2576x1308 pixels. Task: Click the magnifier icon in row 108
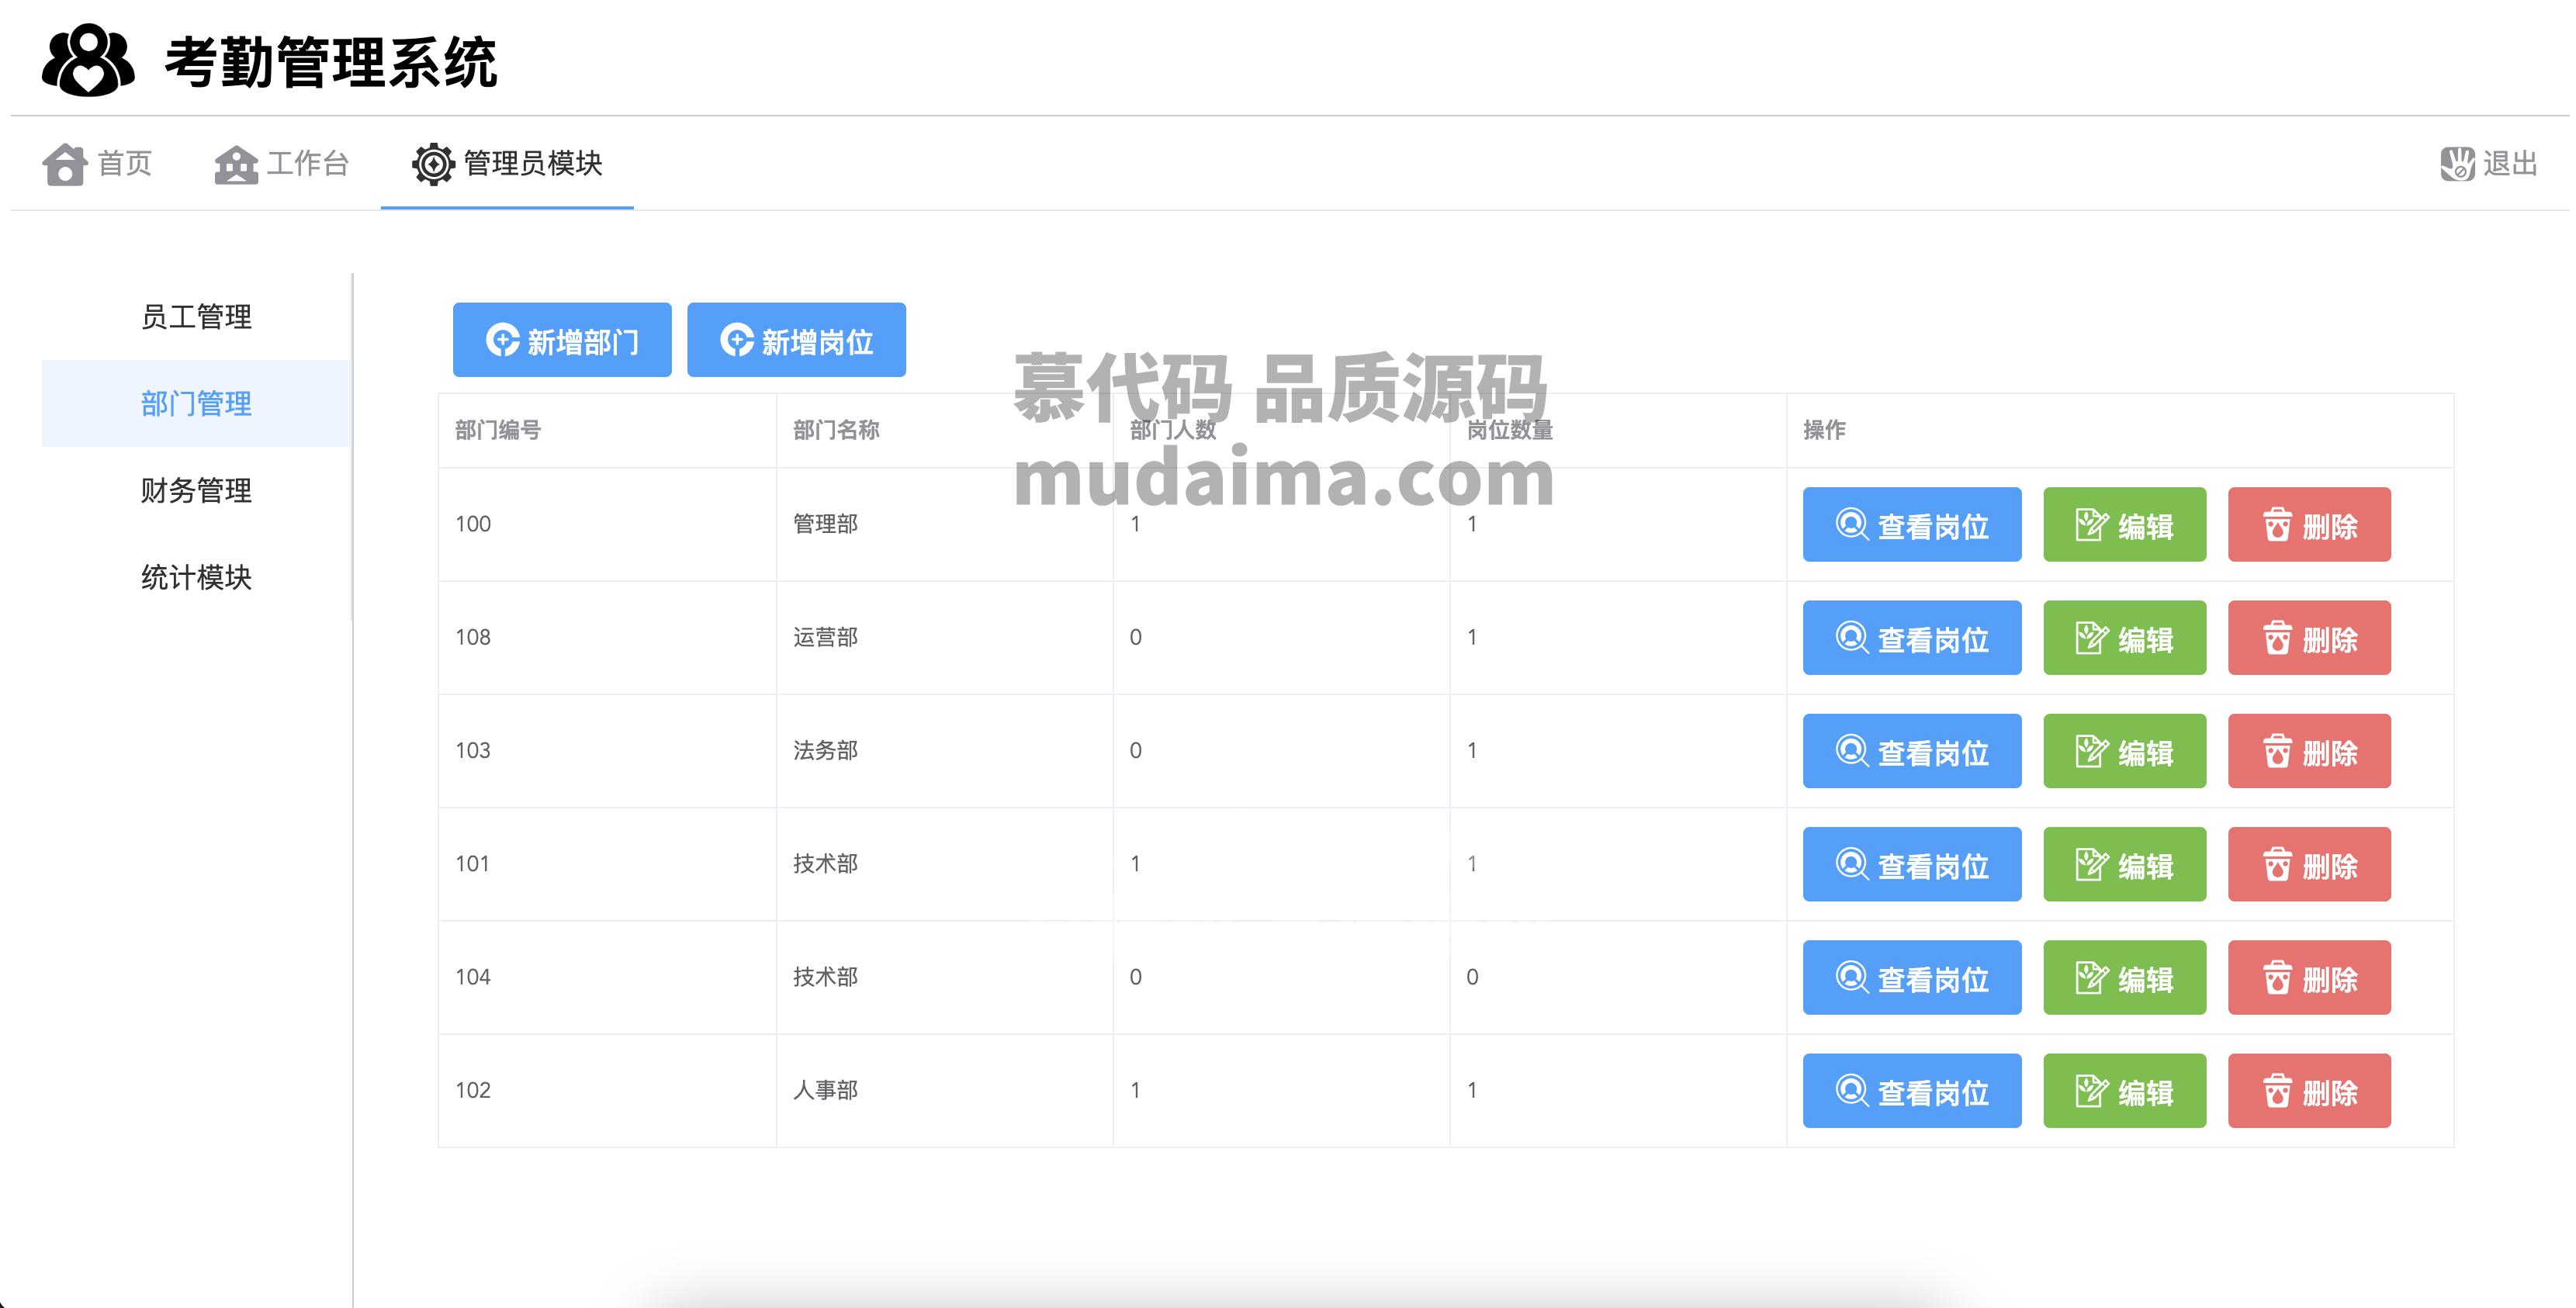pyautogui.click(x=1852, y=637)
